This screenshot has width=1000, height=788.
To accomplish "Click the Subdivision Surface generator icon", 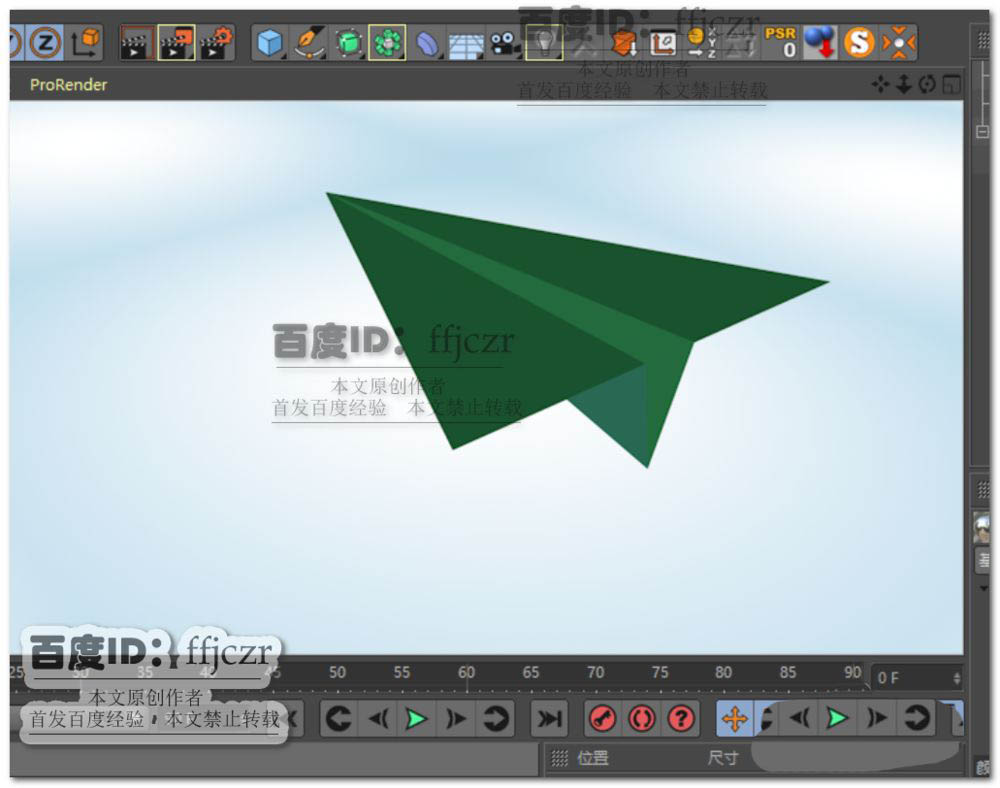I will coord(349,43).
